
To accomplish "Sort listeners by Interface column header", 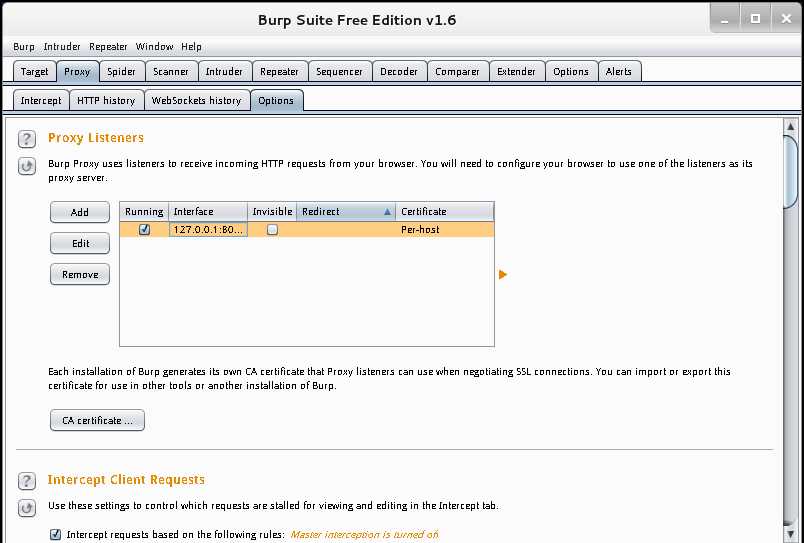I will click(x=208, y=212).
